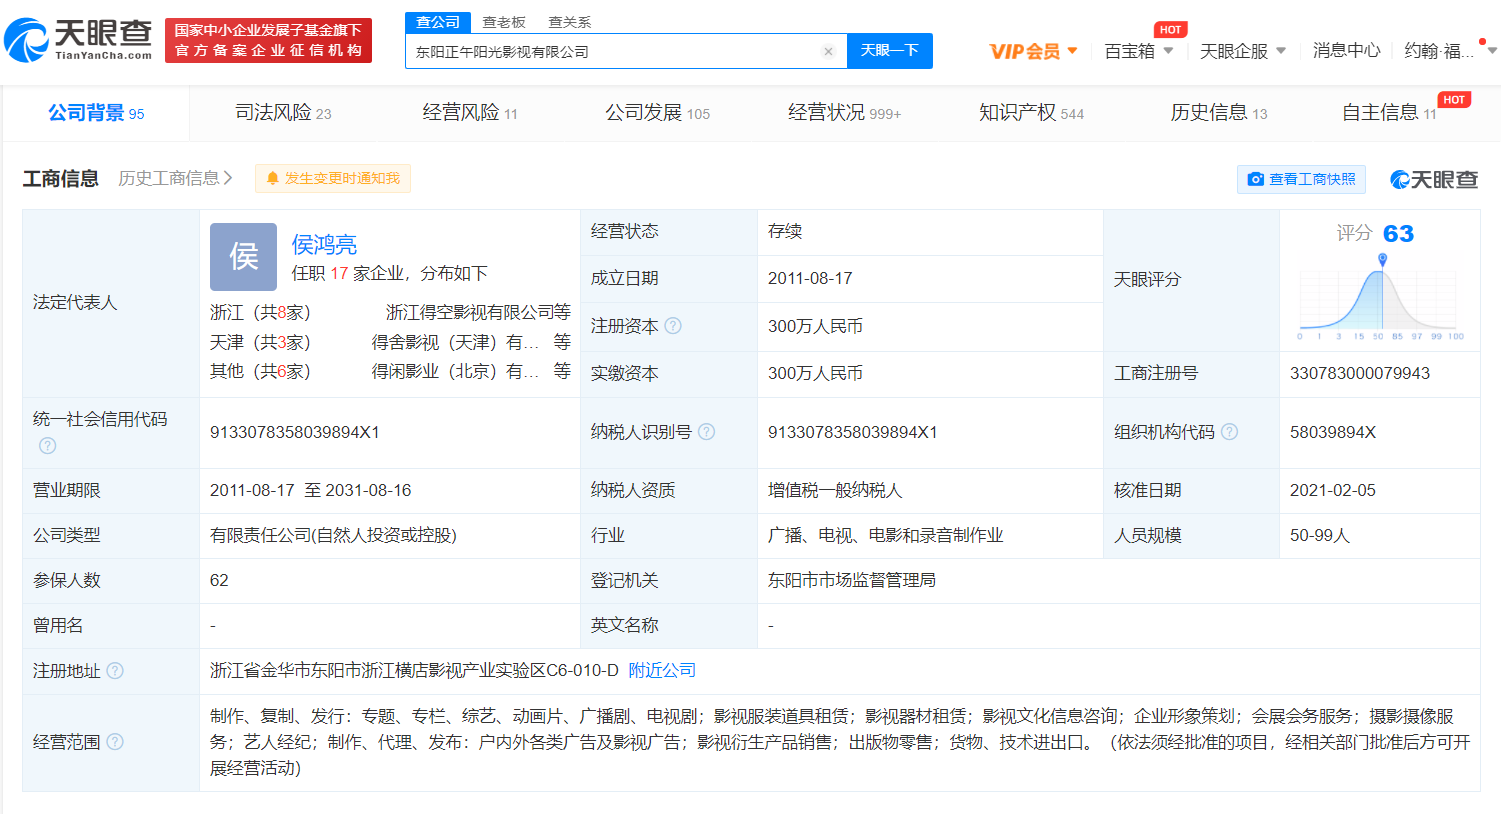Click help icon next to 注册地址
Viewport: 1501px width, 814px height.
click(115, 670)
